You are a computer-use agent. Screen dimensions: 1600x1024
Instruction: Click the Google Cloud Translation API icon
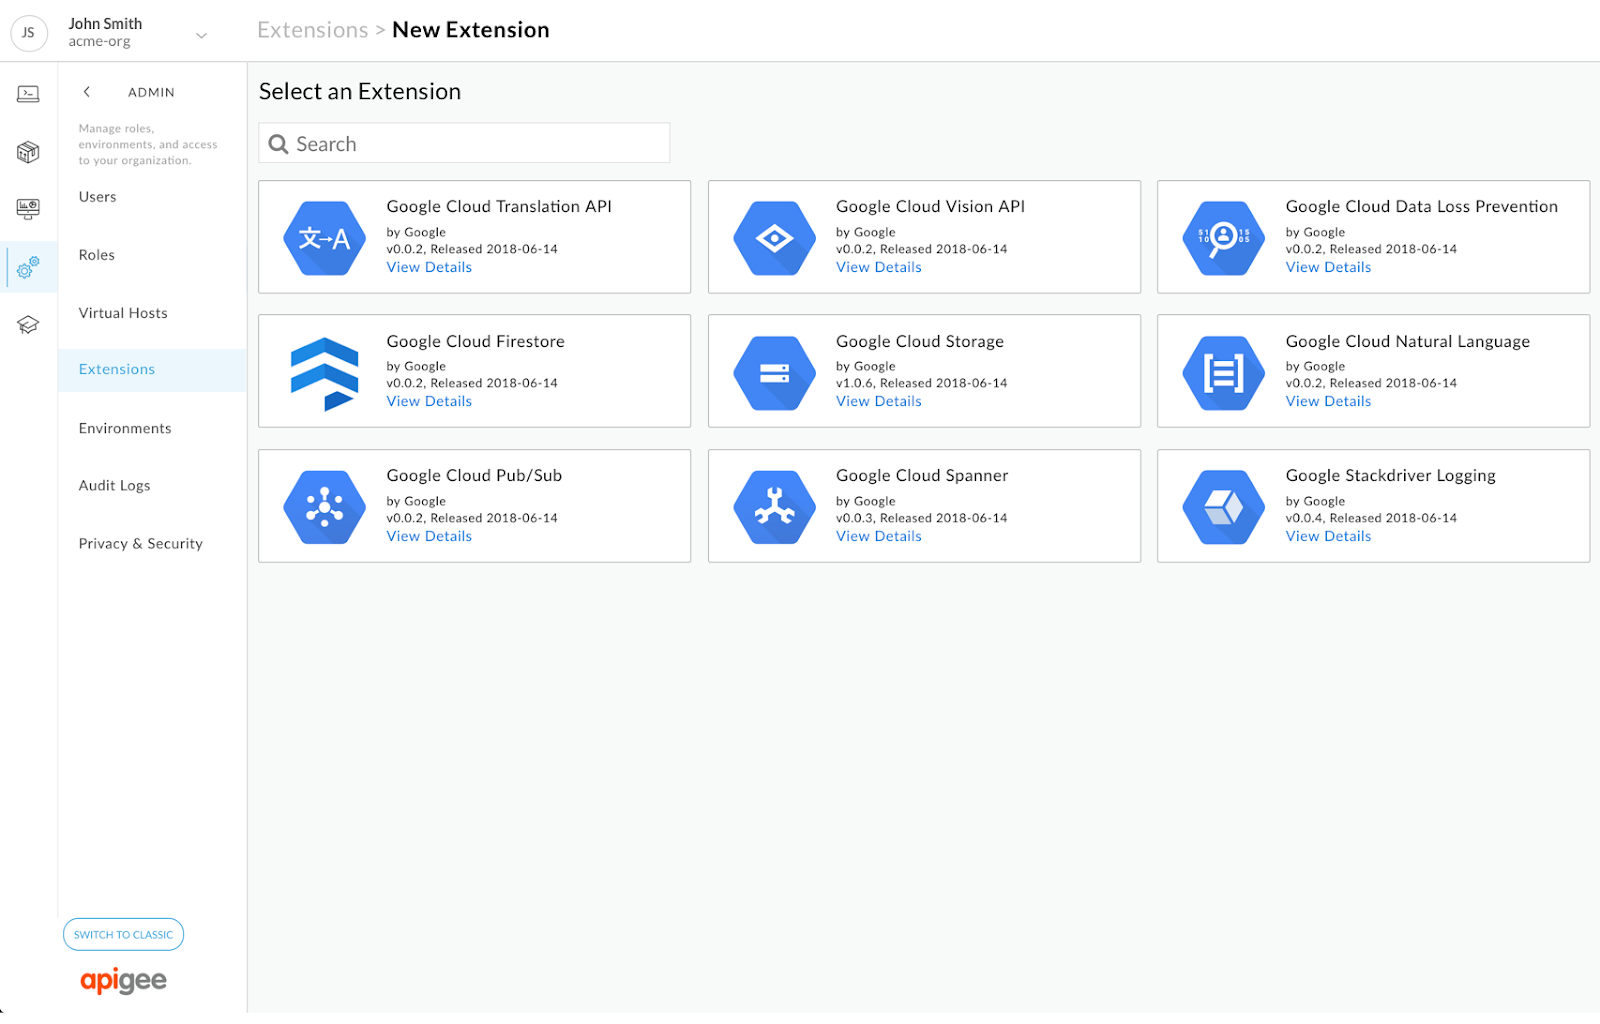pyautogui.click(x=324, y=238)
